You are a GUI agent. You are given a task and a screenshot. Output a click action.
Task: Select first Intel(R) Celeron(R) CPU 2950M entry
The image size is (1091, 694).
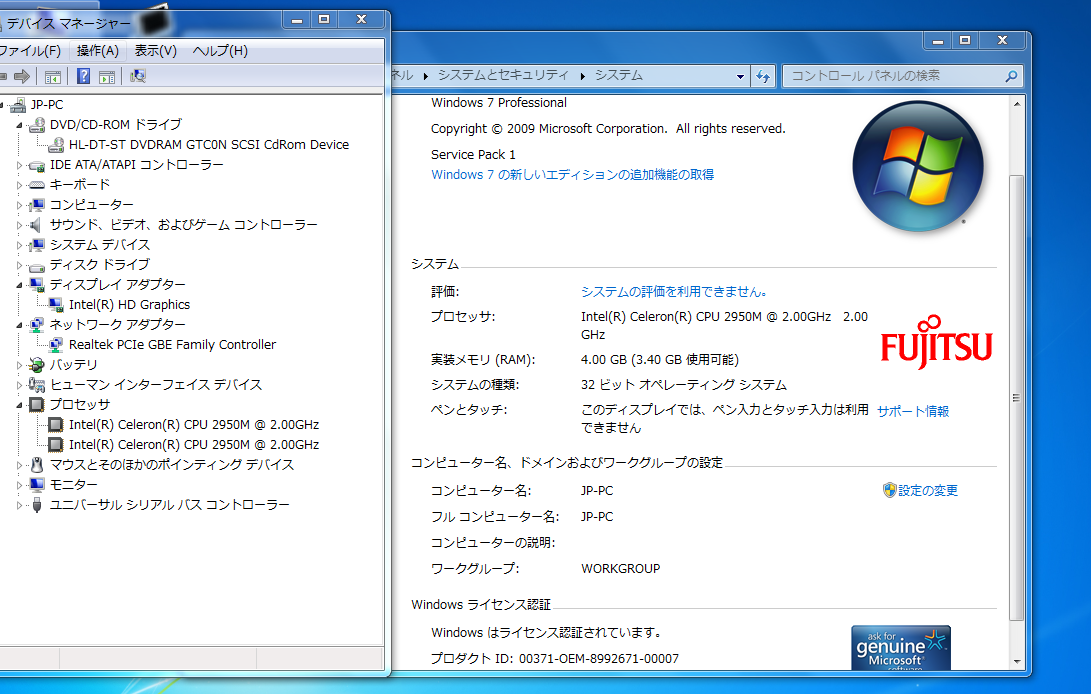click(x=193, y=425)
